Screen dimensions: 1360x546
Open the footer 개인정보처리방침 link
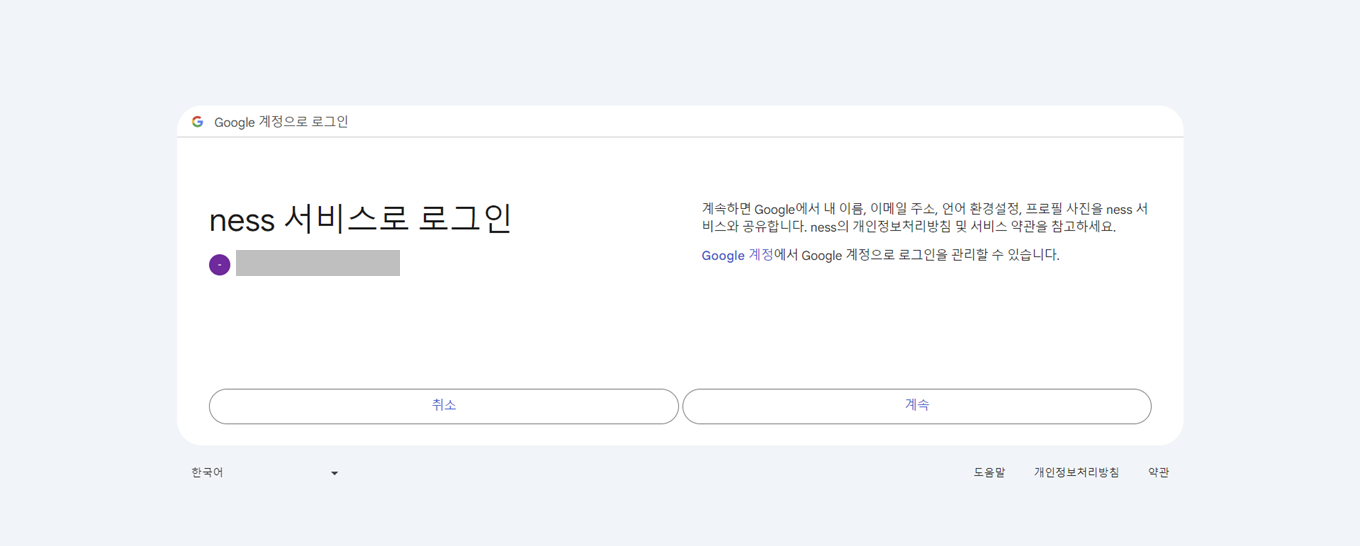1076,473
